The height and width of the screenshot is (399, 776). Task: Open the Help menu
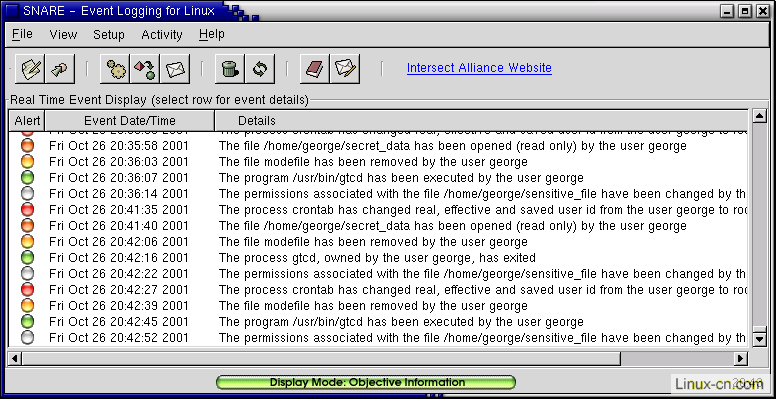211,34
